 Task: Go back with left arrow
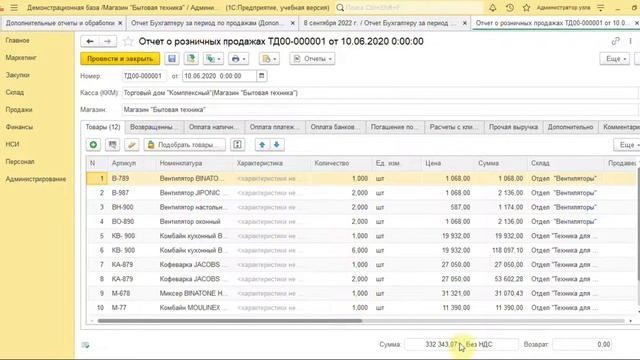pos(90,41)
